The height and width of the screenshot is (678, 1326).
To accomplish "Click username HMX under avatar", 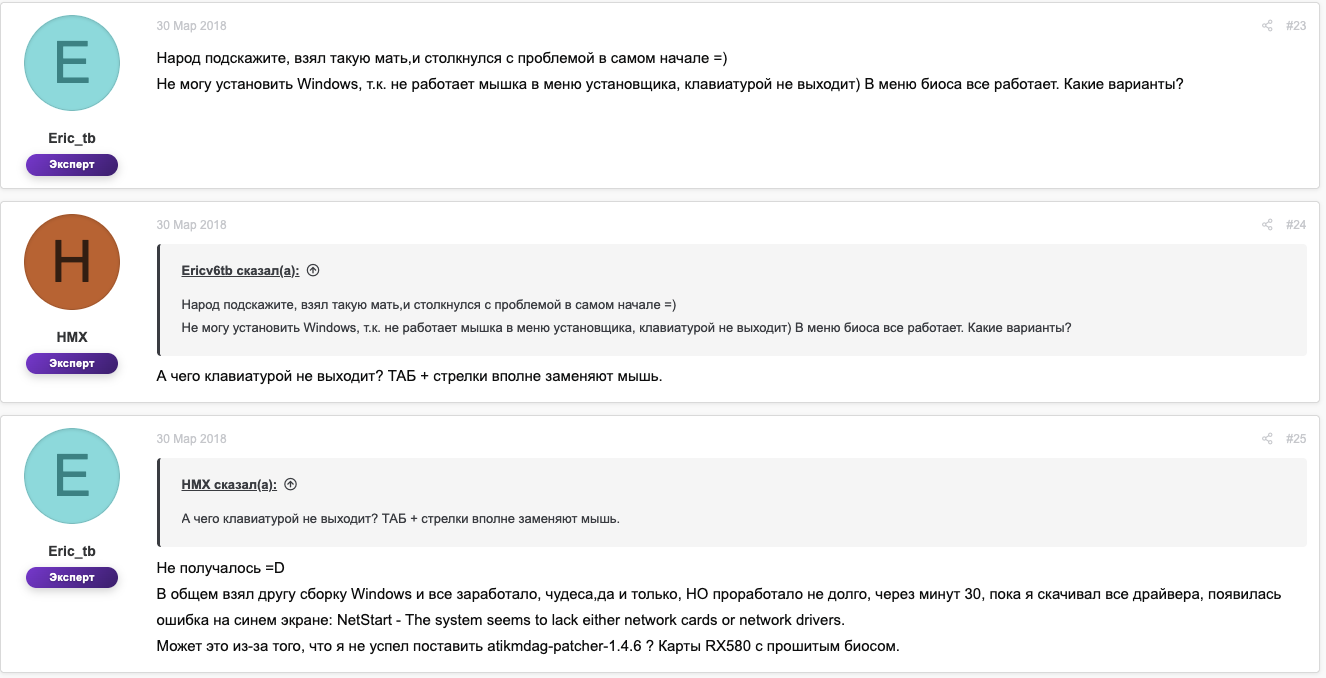I will pos(72,337).
